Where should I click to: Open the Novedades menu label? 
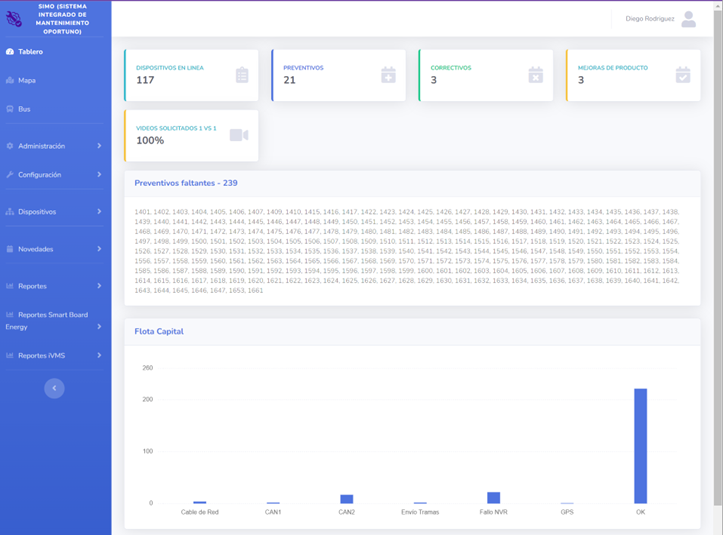(36, 249)
